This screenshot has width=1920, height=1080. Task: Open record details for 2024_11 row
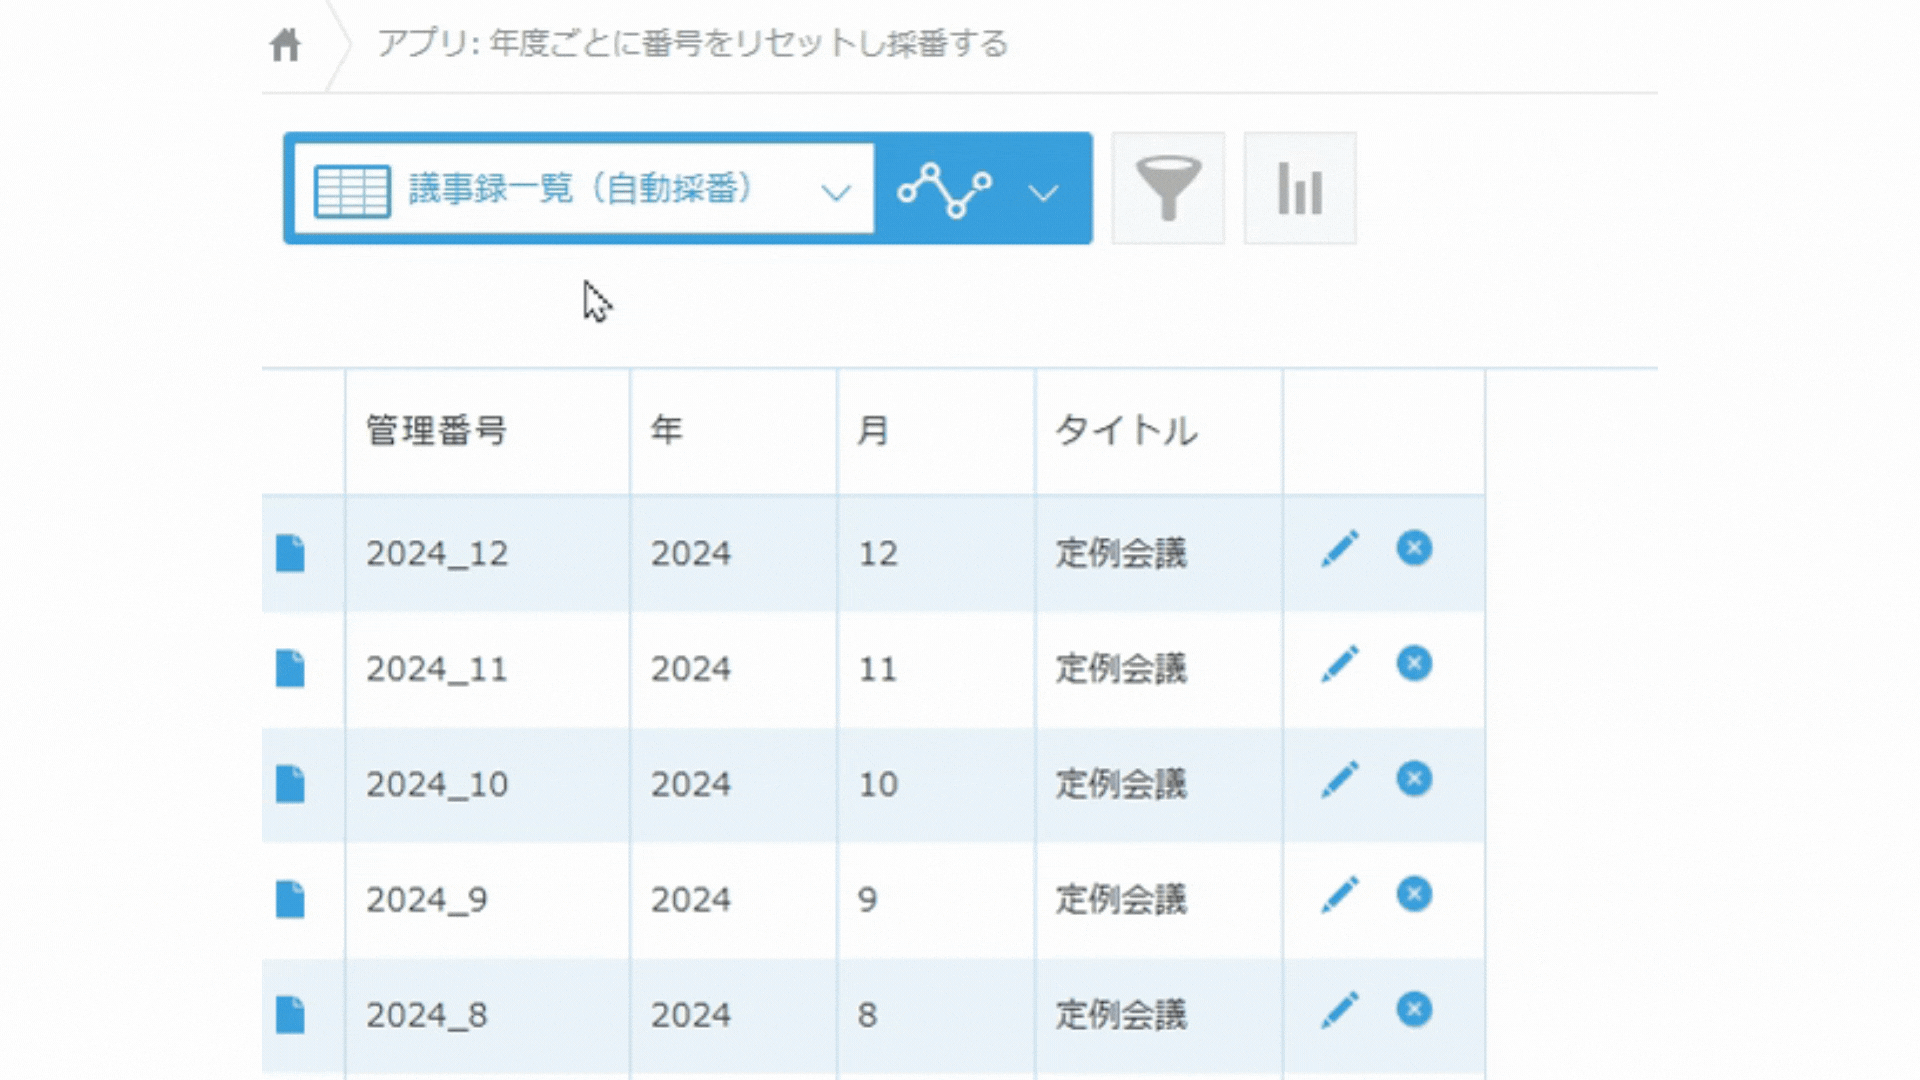(290, 668)
